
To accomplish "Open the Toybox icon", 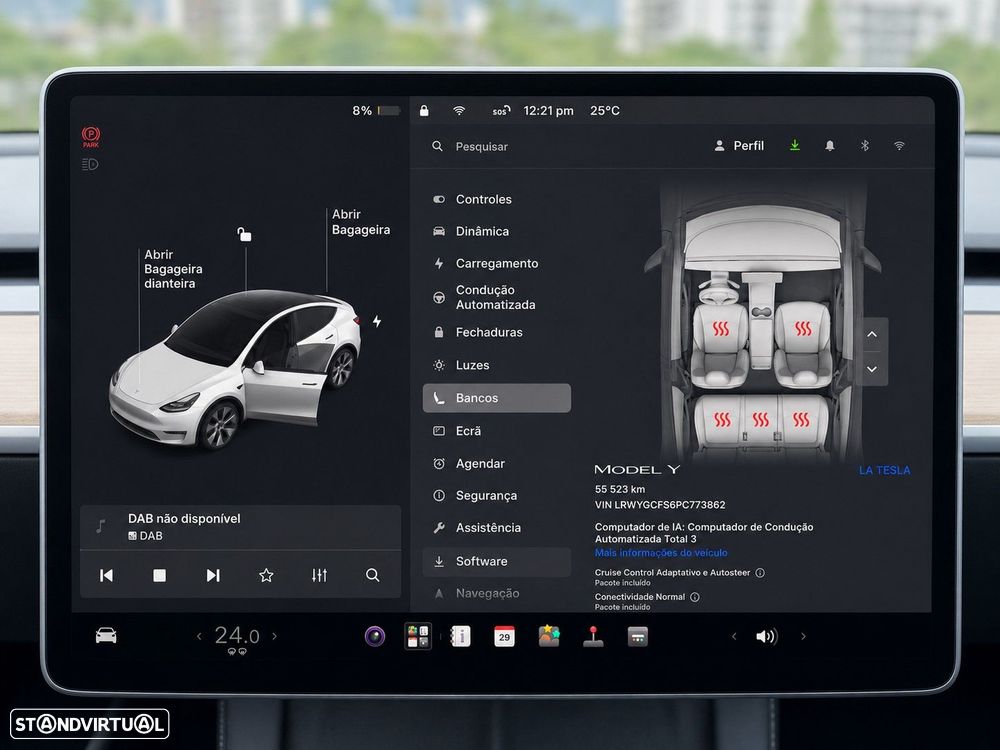I will click(548, 636).
